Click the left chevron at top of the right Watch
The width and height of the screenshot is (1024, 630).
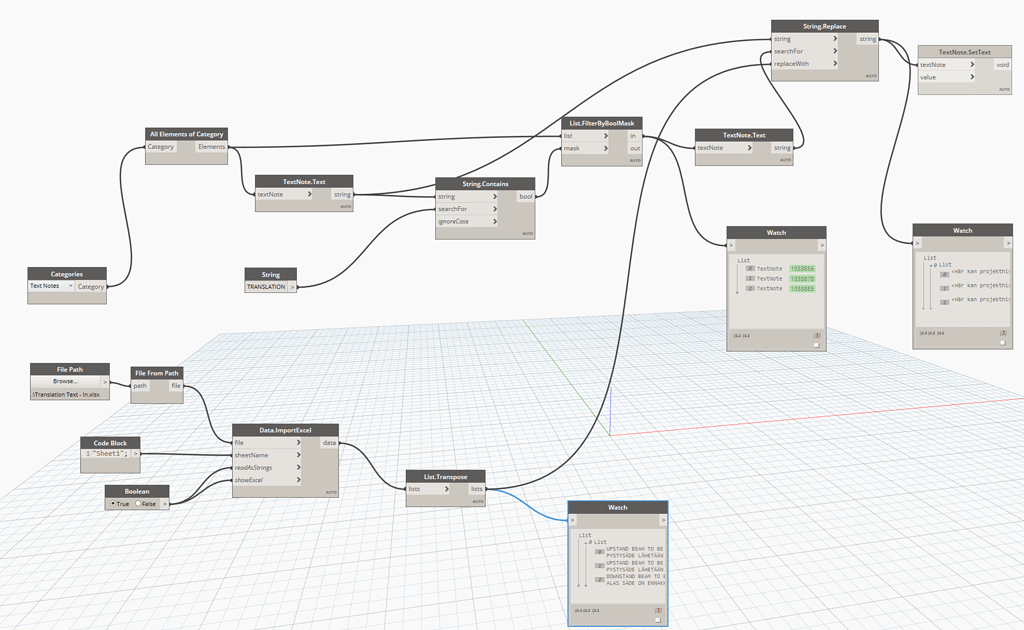(919, 242)
